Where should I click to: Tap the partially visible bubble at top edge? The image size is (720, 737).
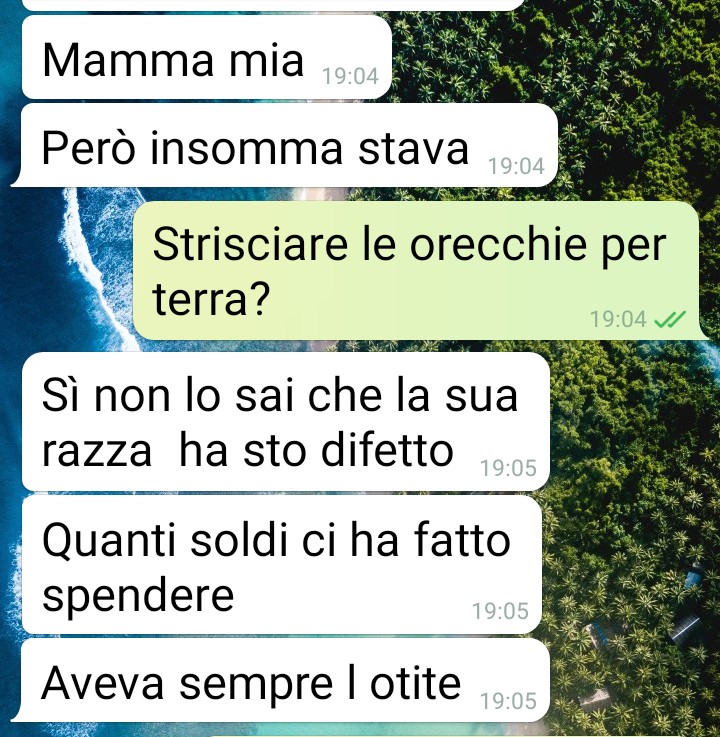273,5
